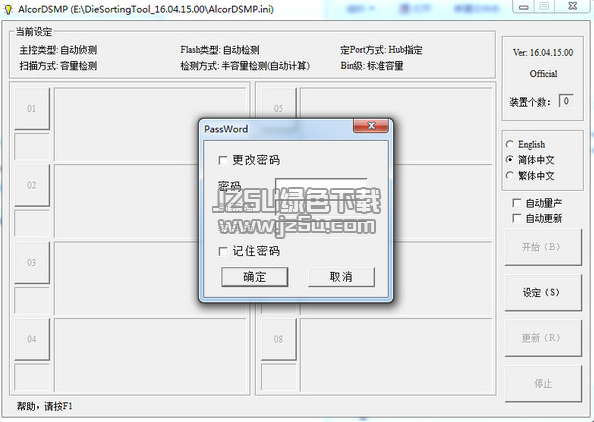Screen dimensions: 594x422
Task: Enable the 自动更新 checkbox
Action: (516, 218)
